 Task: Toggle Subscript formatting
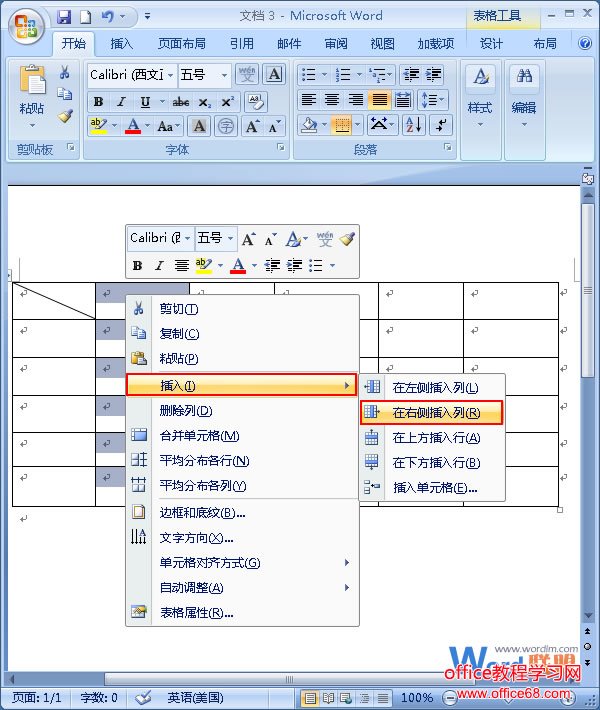(204, 102)
